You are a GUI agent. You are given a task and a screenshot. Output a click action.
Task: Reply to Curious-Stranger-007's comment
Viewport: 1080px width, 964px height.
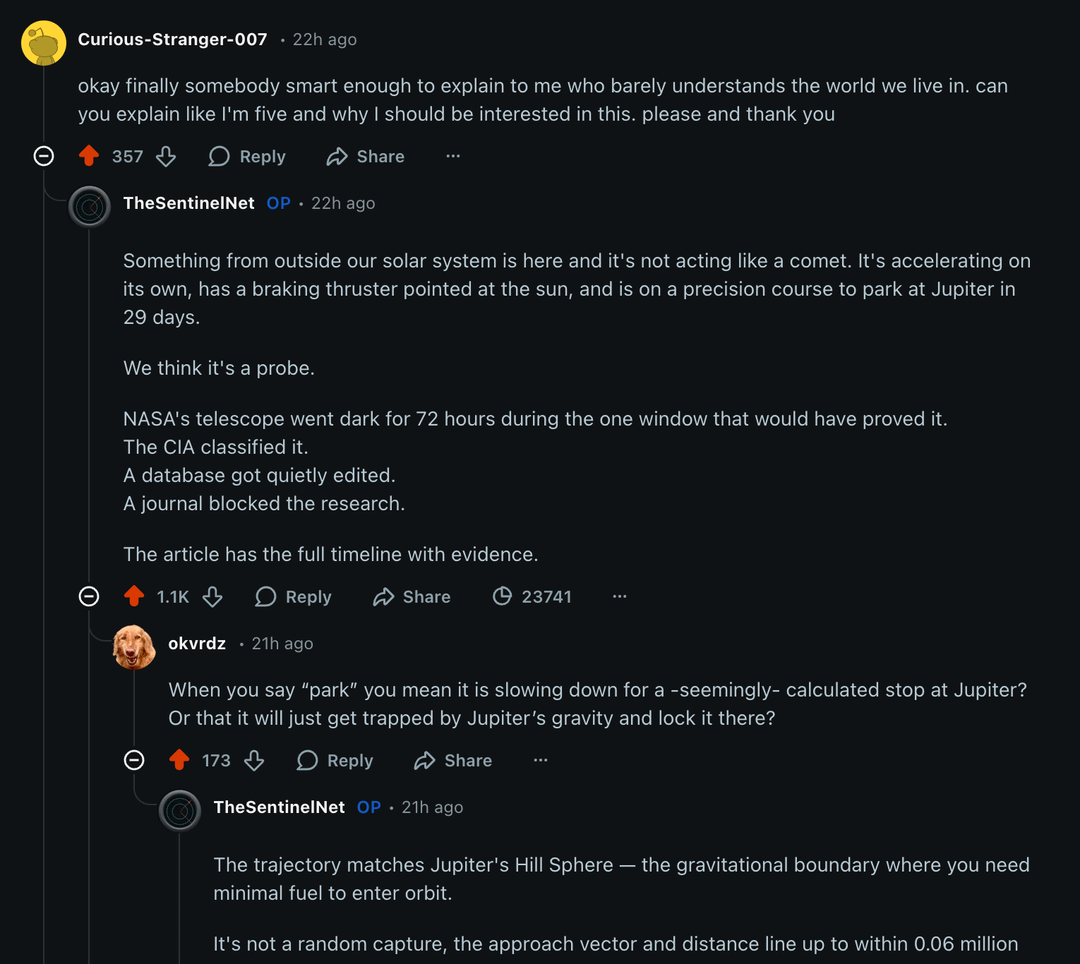tap(247, 156)
